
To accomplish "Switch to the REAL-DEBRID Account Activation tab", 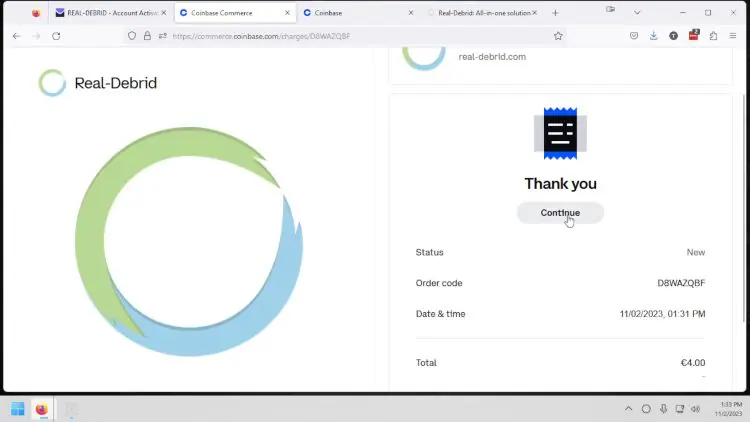I will coord(111,13).
